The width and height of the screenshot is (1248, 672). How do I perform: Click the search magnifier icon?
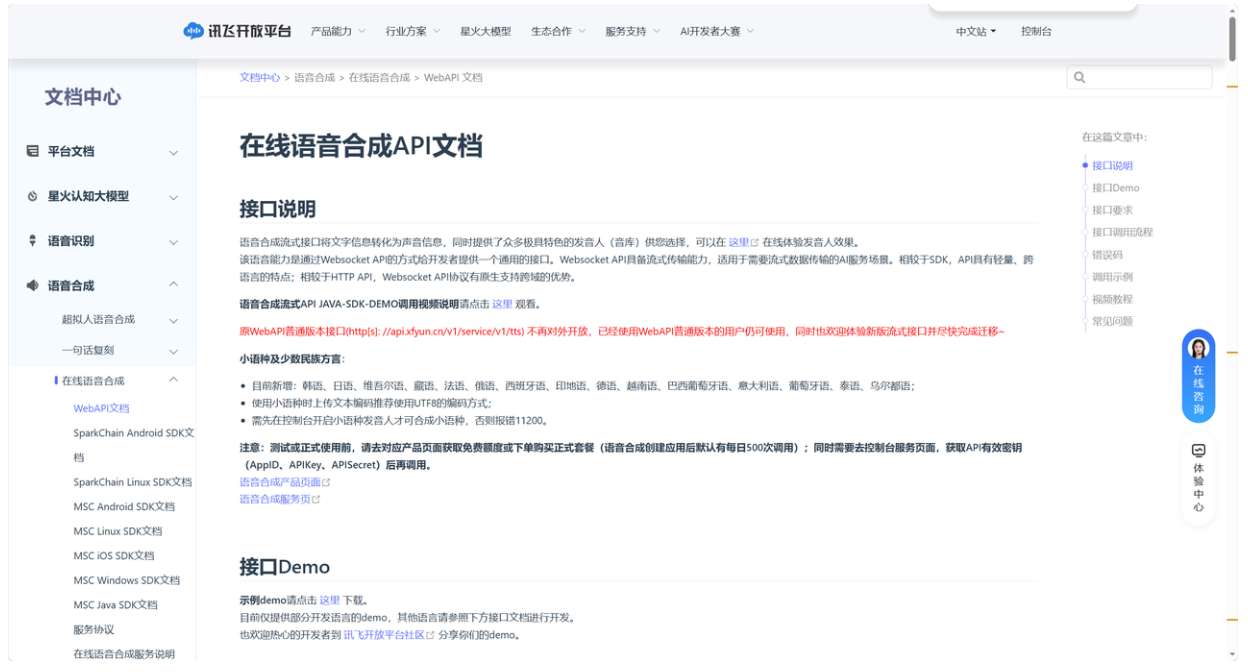coord(1079,77)
